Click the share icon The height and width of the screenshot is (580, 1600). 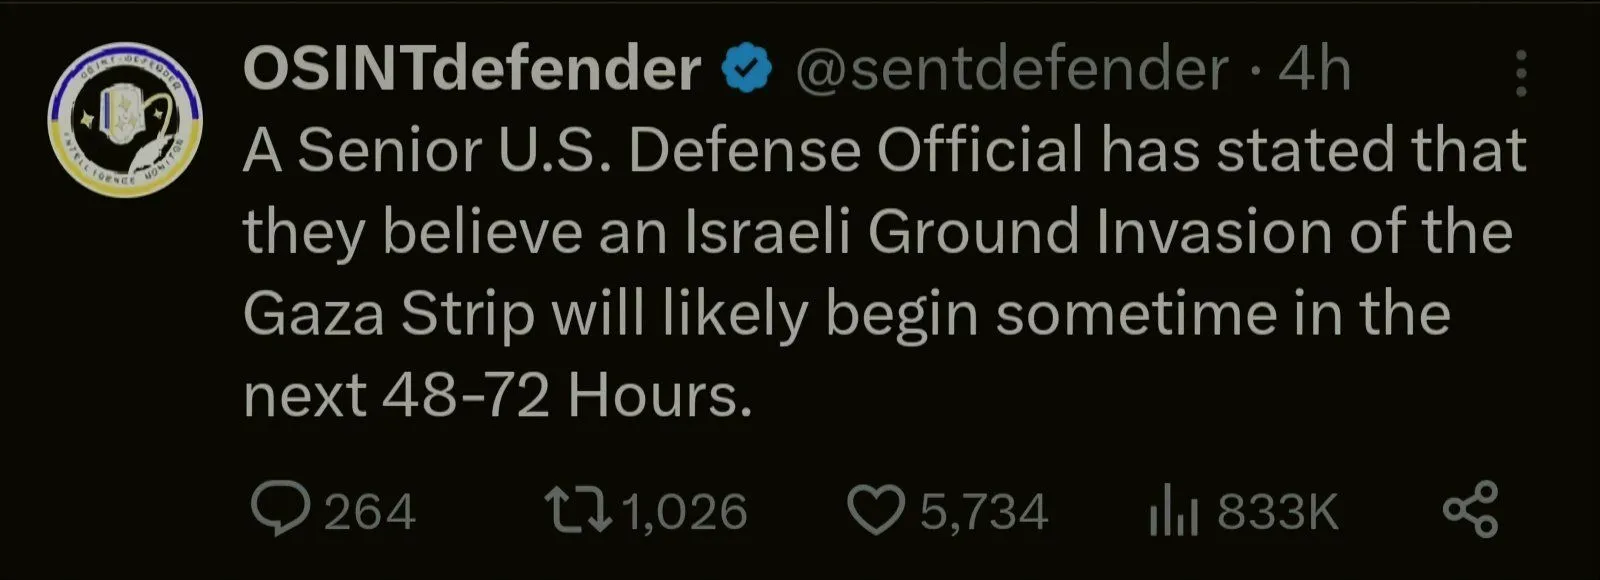click(x=1470, y=510)
